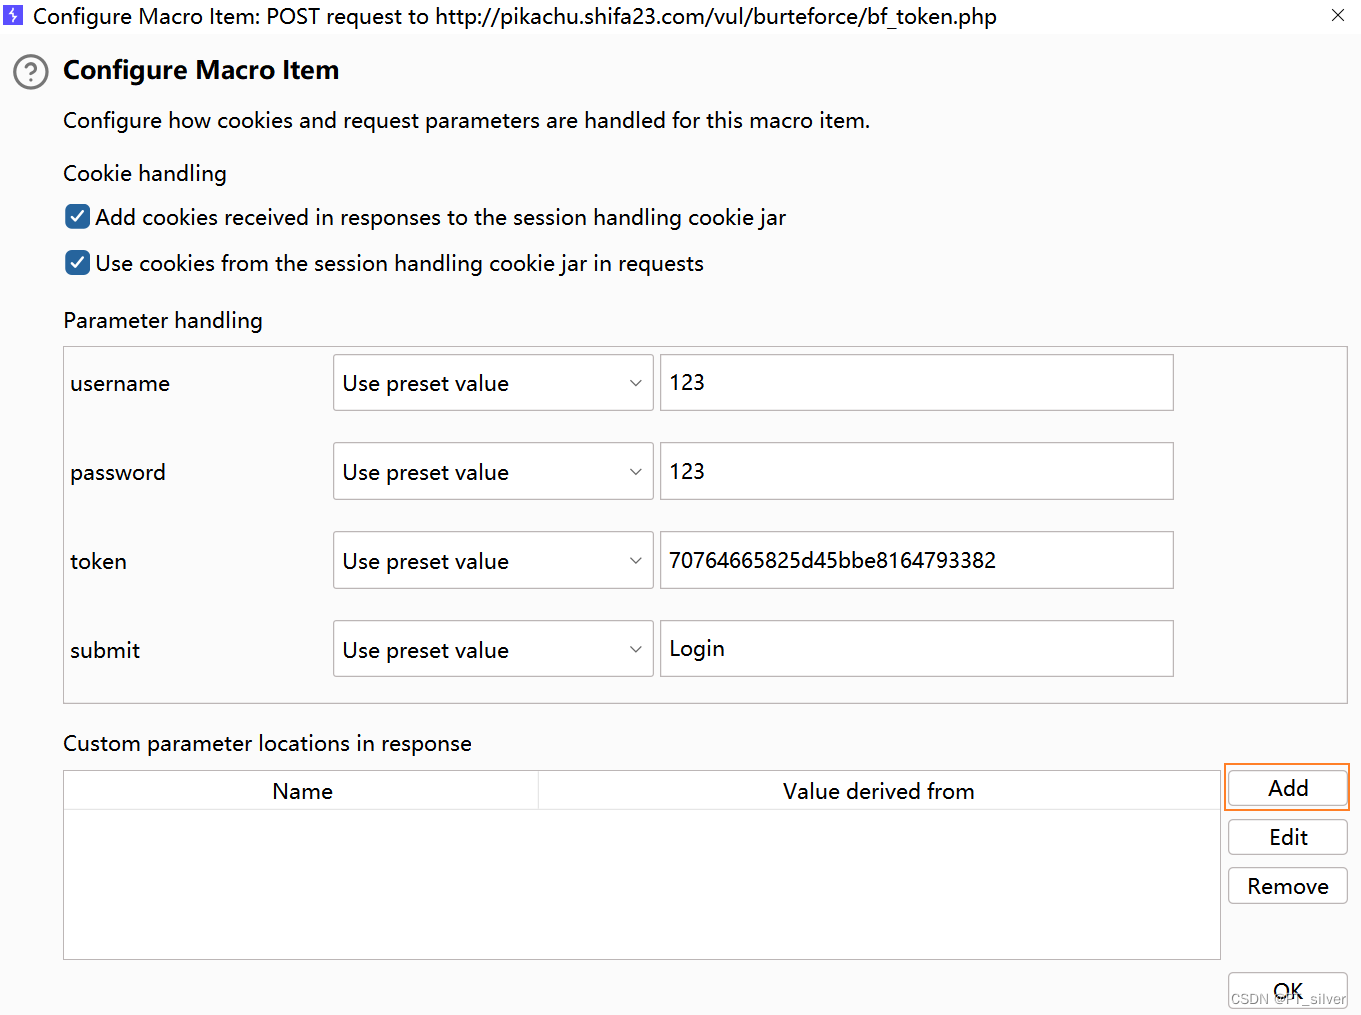This screenshot has width=1361, height=1015.
Task: Open the username parameter handling dropdown
Action: tap(493, 383)
